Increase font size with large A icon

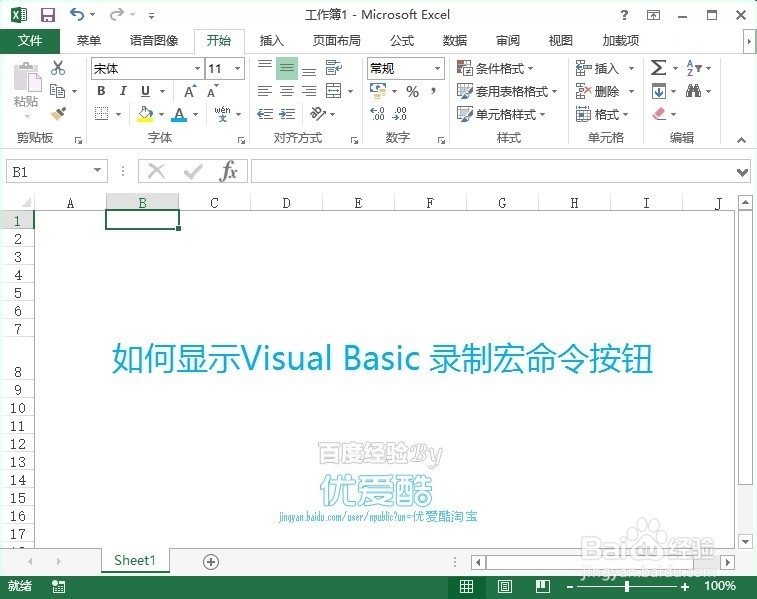pyautogui.click(x=190, y=91)
